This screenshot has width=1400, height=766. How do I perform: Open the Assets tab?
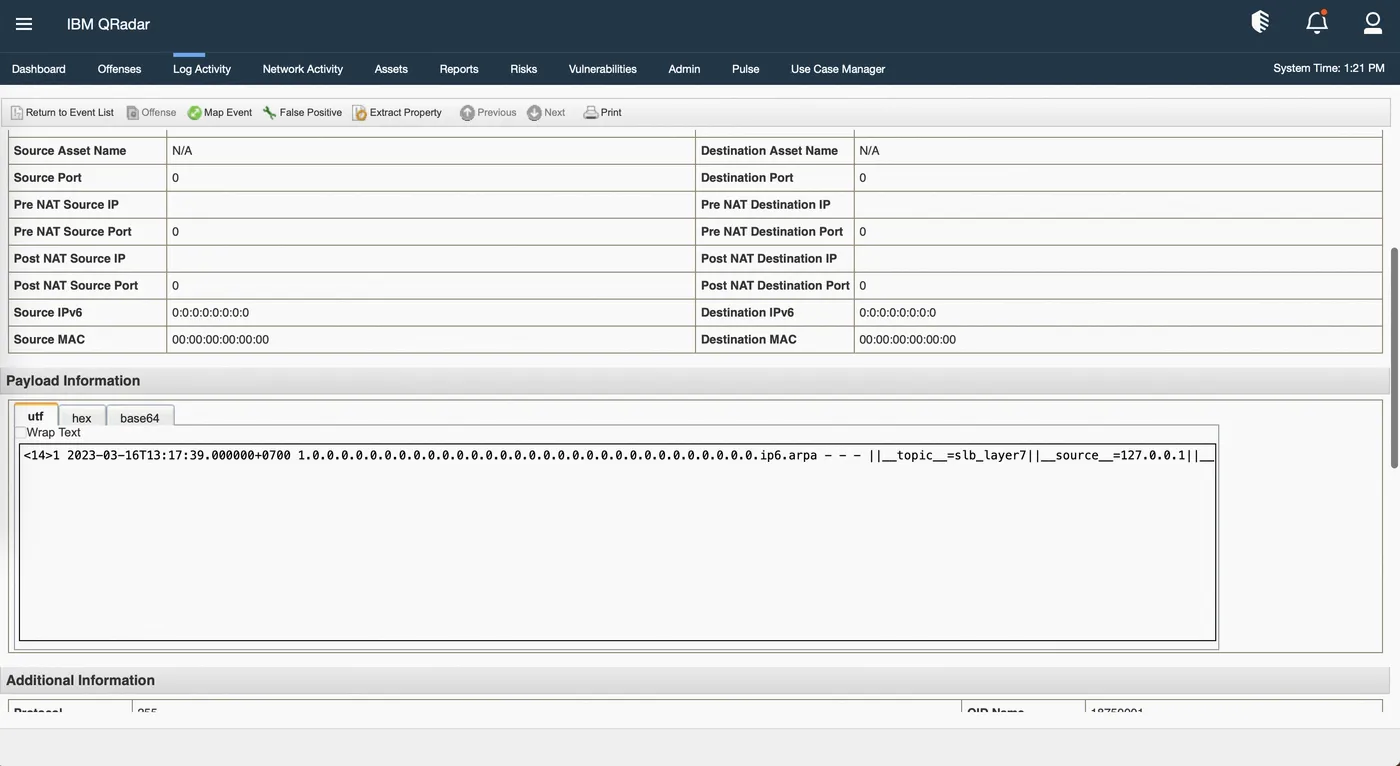(x=391, y=69)
